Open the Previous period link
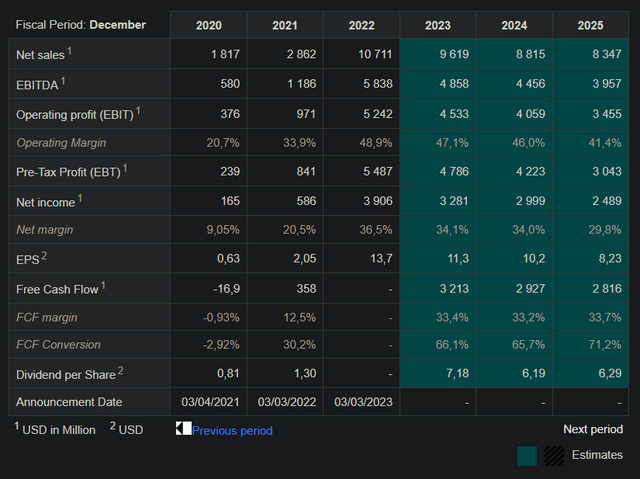 coord(232,430)
